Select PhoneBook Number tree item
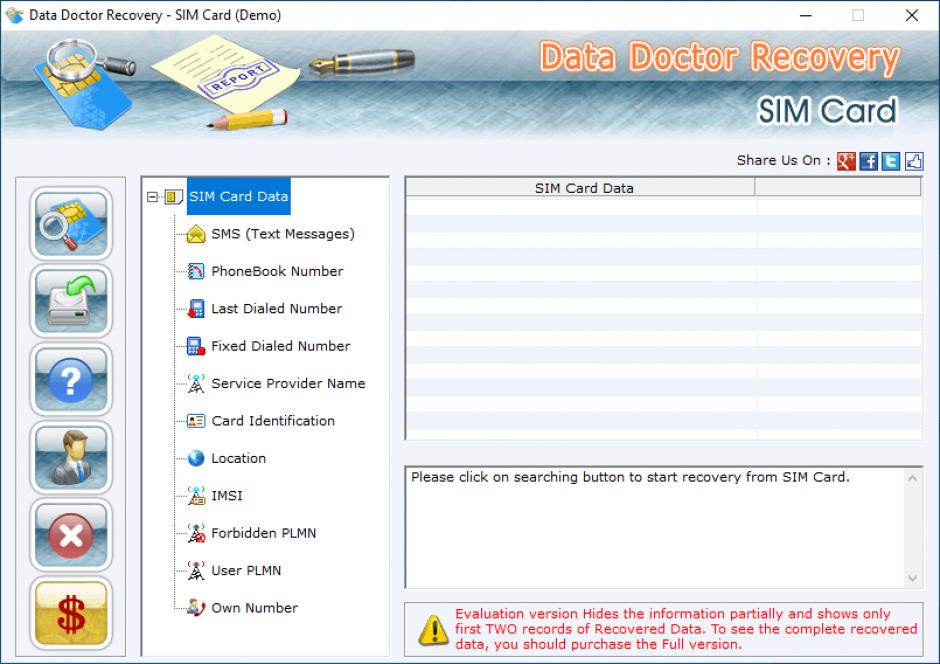This screenshot has height=664, width=940. click(x=277, y=271)
